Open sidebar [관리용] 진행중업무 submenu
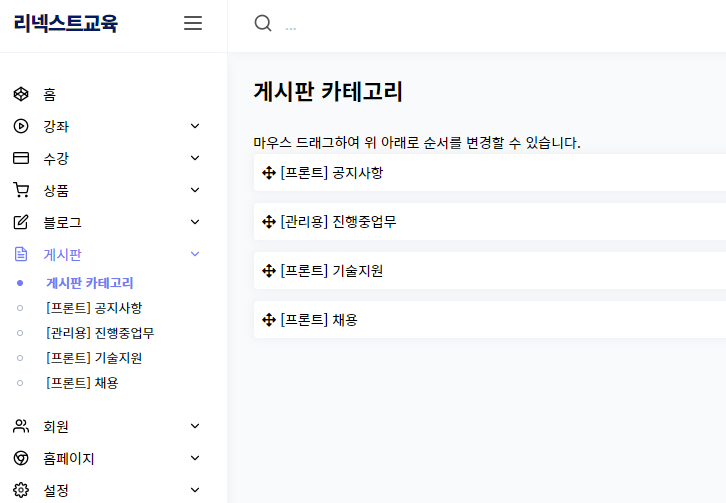The height and width of the screenshot is (503, 726). coord(100,333)
